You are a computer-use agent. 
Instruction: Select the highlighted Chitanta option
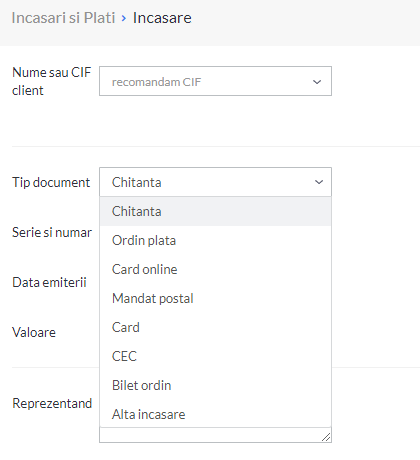pos(215,211)
